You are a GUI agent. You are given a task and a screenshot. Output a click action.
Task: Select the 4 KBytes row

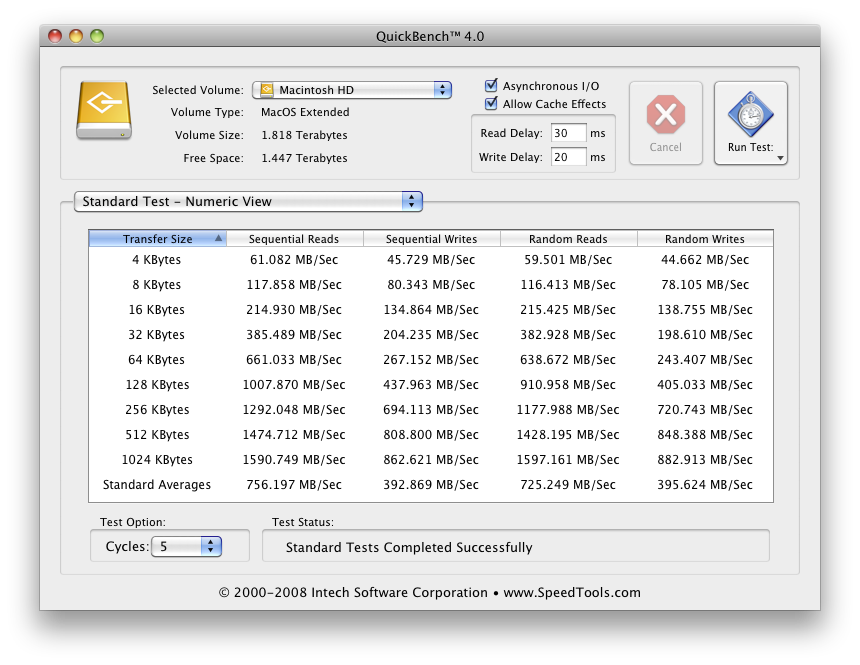(x=431, y=260)
